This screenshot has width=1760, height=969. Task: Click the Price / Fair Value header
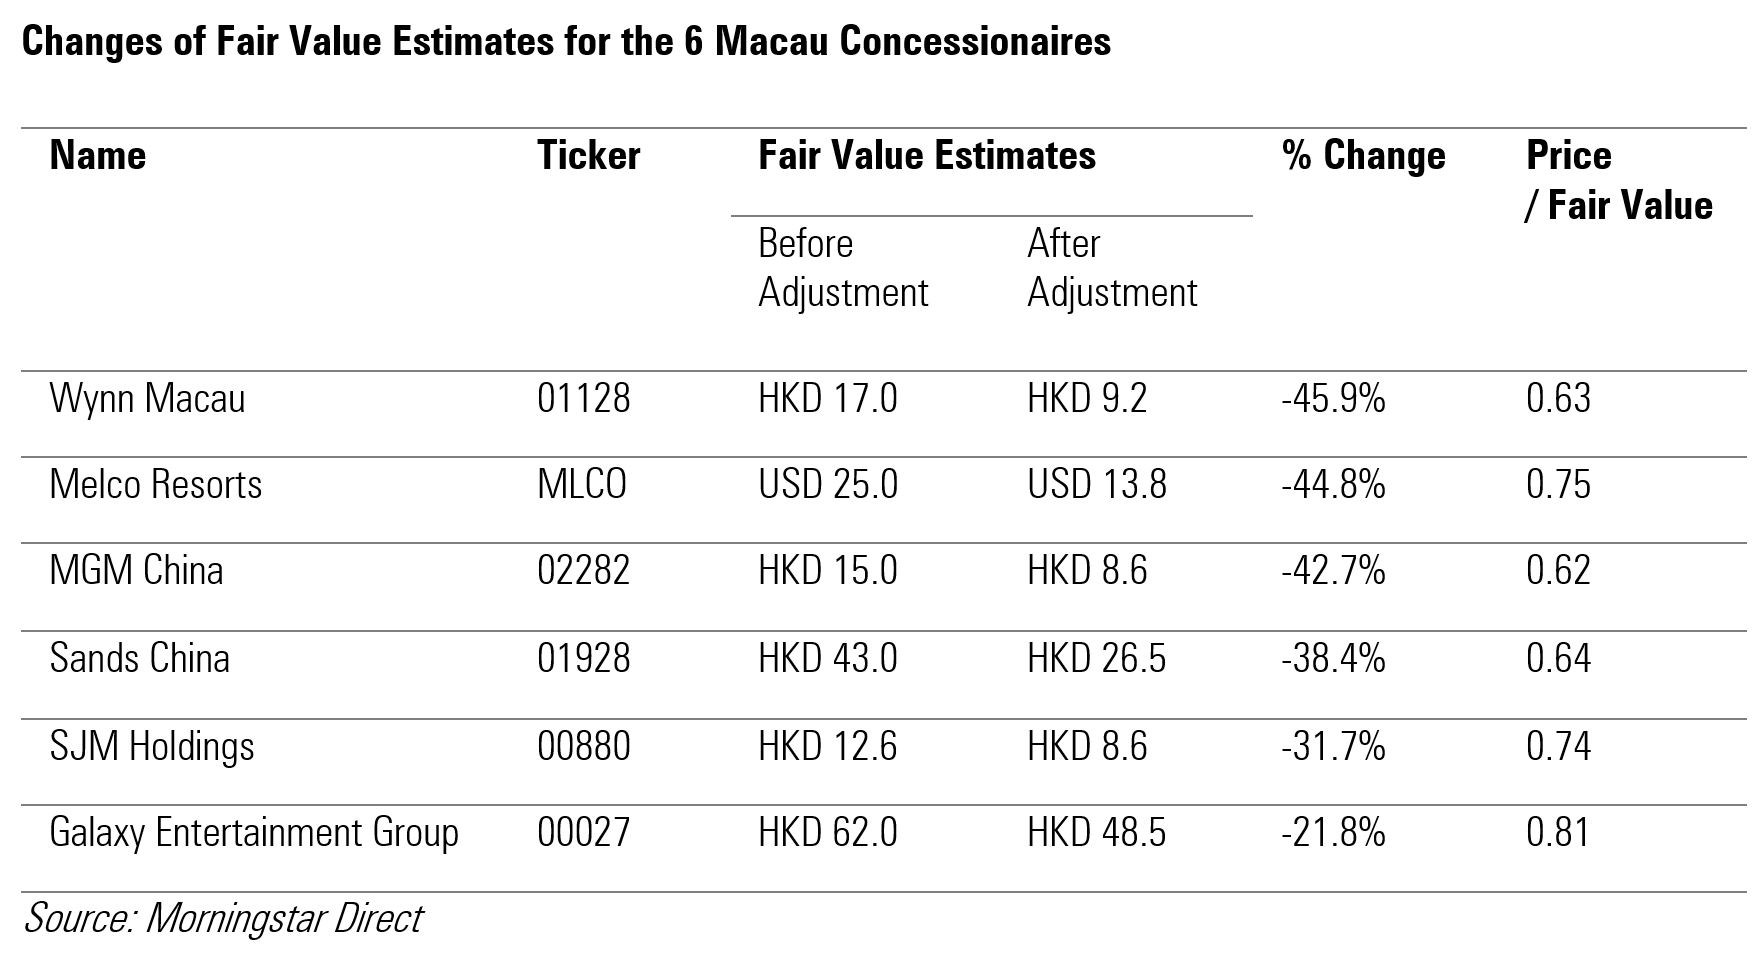1618,181
